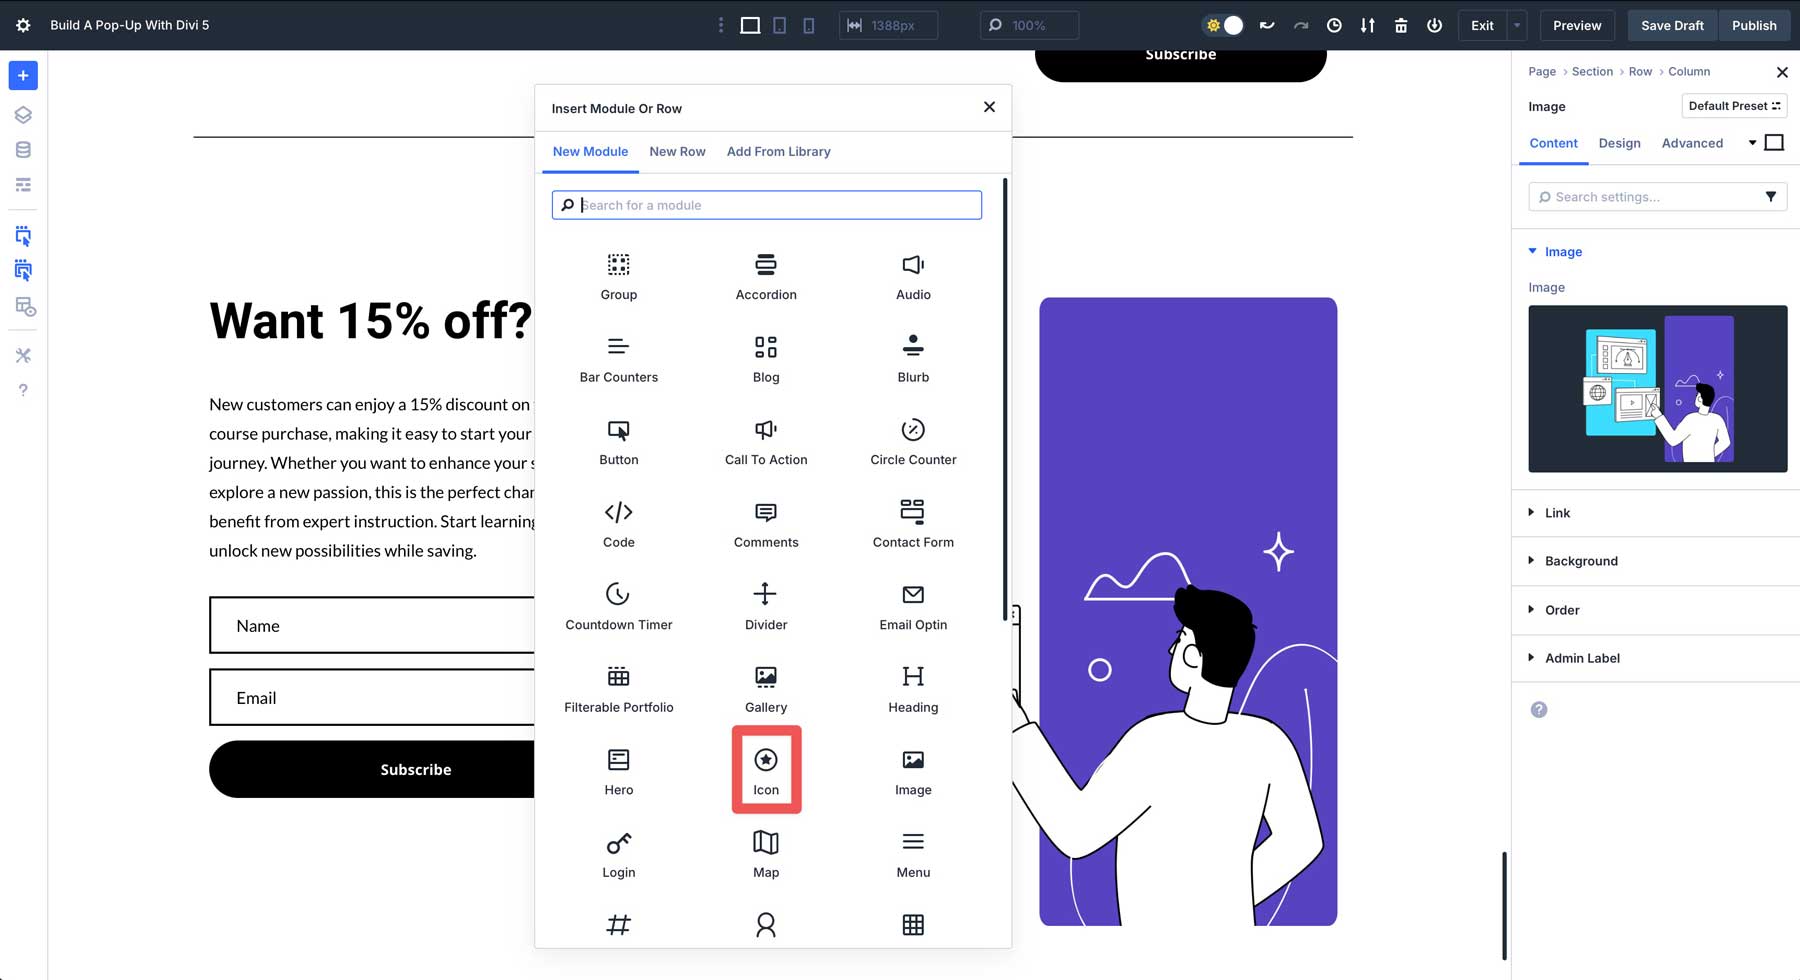Click the Publish button

1754,25
